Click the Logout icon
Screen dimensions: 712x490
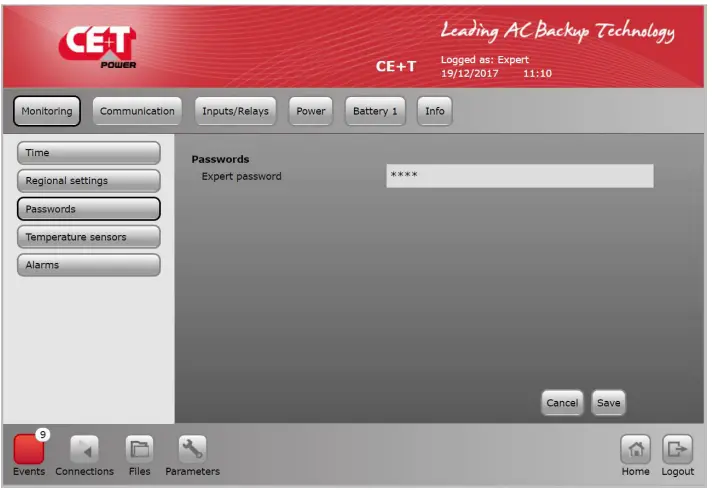pyautogui.click(x=677, y=449)
